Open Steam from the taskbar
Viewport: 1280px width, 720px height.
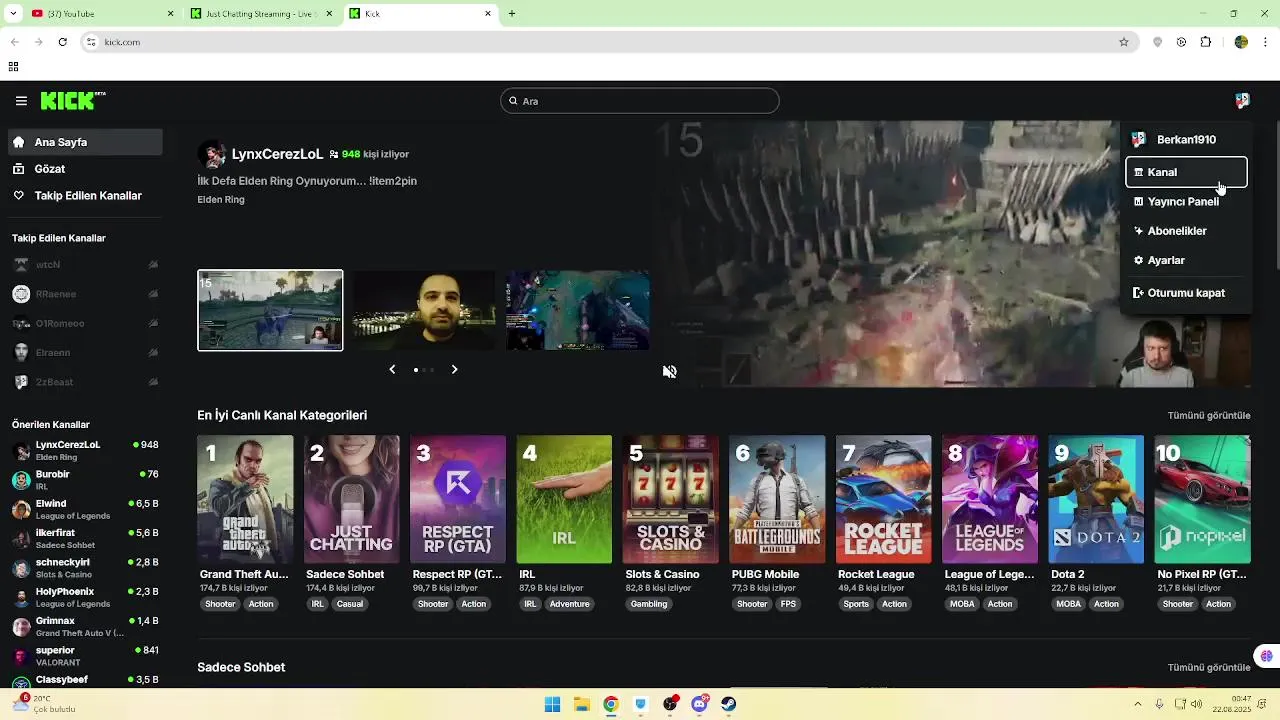(729, 704)
